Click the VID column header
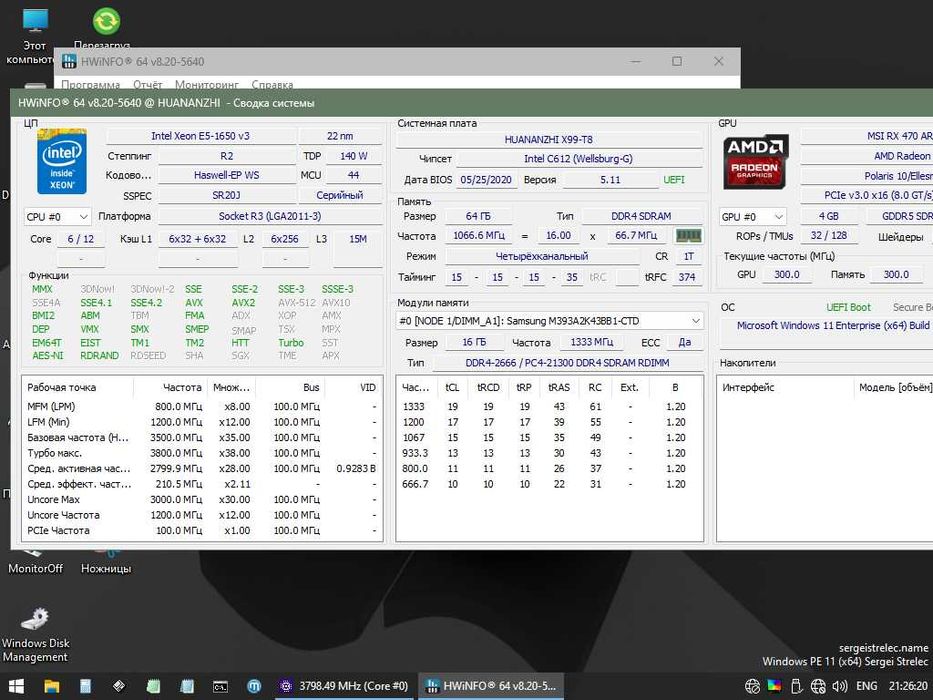This screenshot has width=933, height=700. [352, 388]
